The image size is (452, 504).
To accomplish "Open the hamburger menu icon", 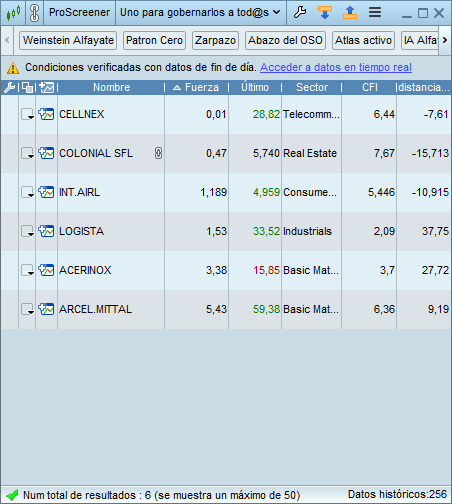I will tap(375, 13).
